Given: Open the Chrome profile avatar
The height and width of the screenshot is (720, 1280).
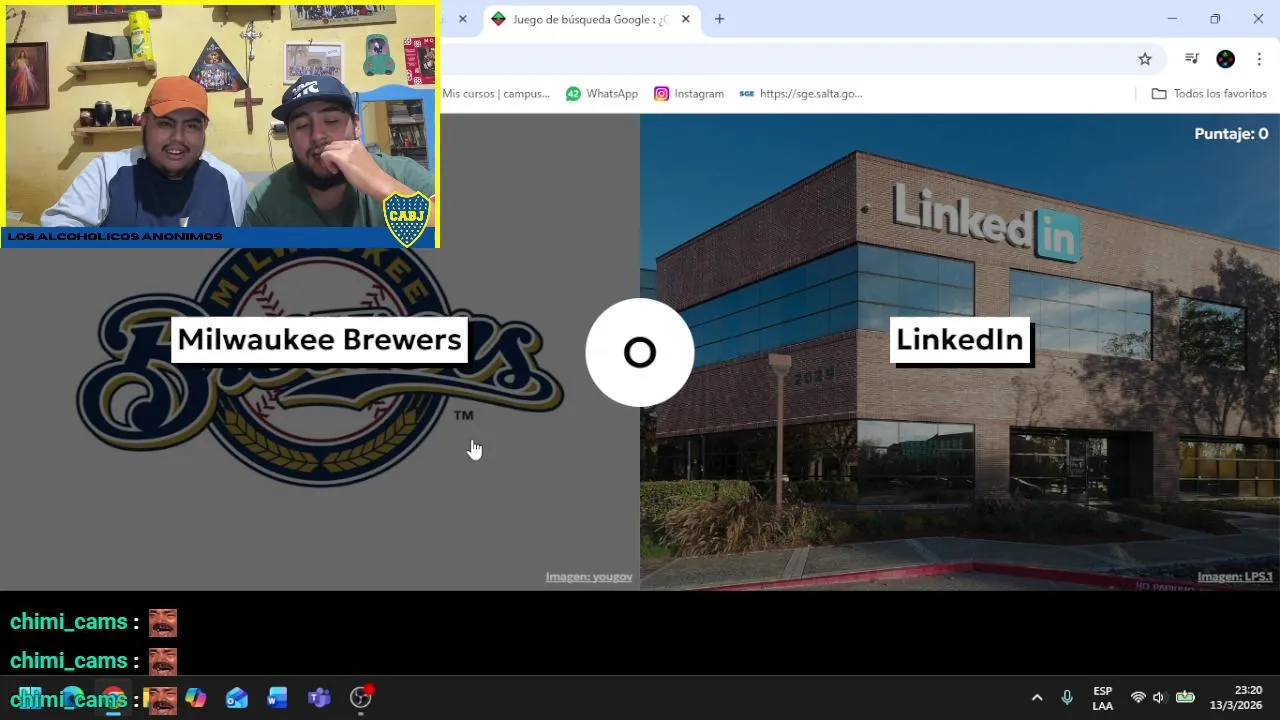Looking at the screenshot, I should click(1225, 59).
